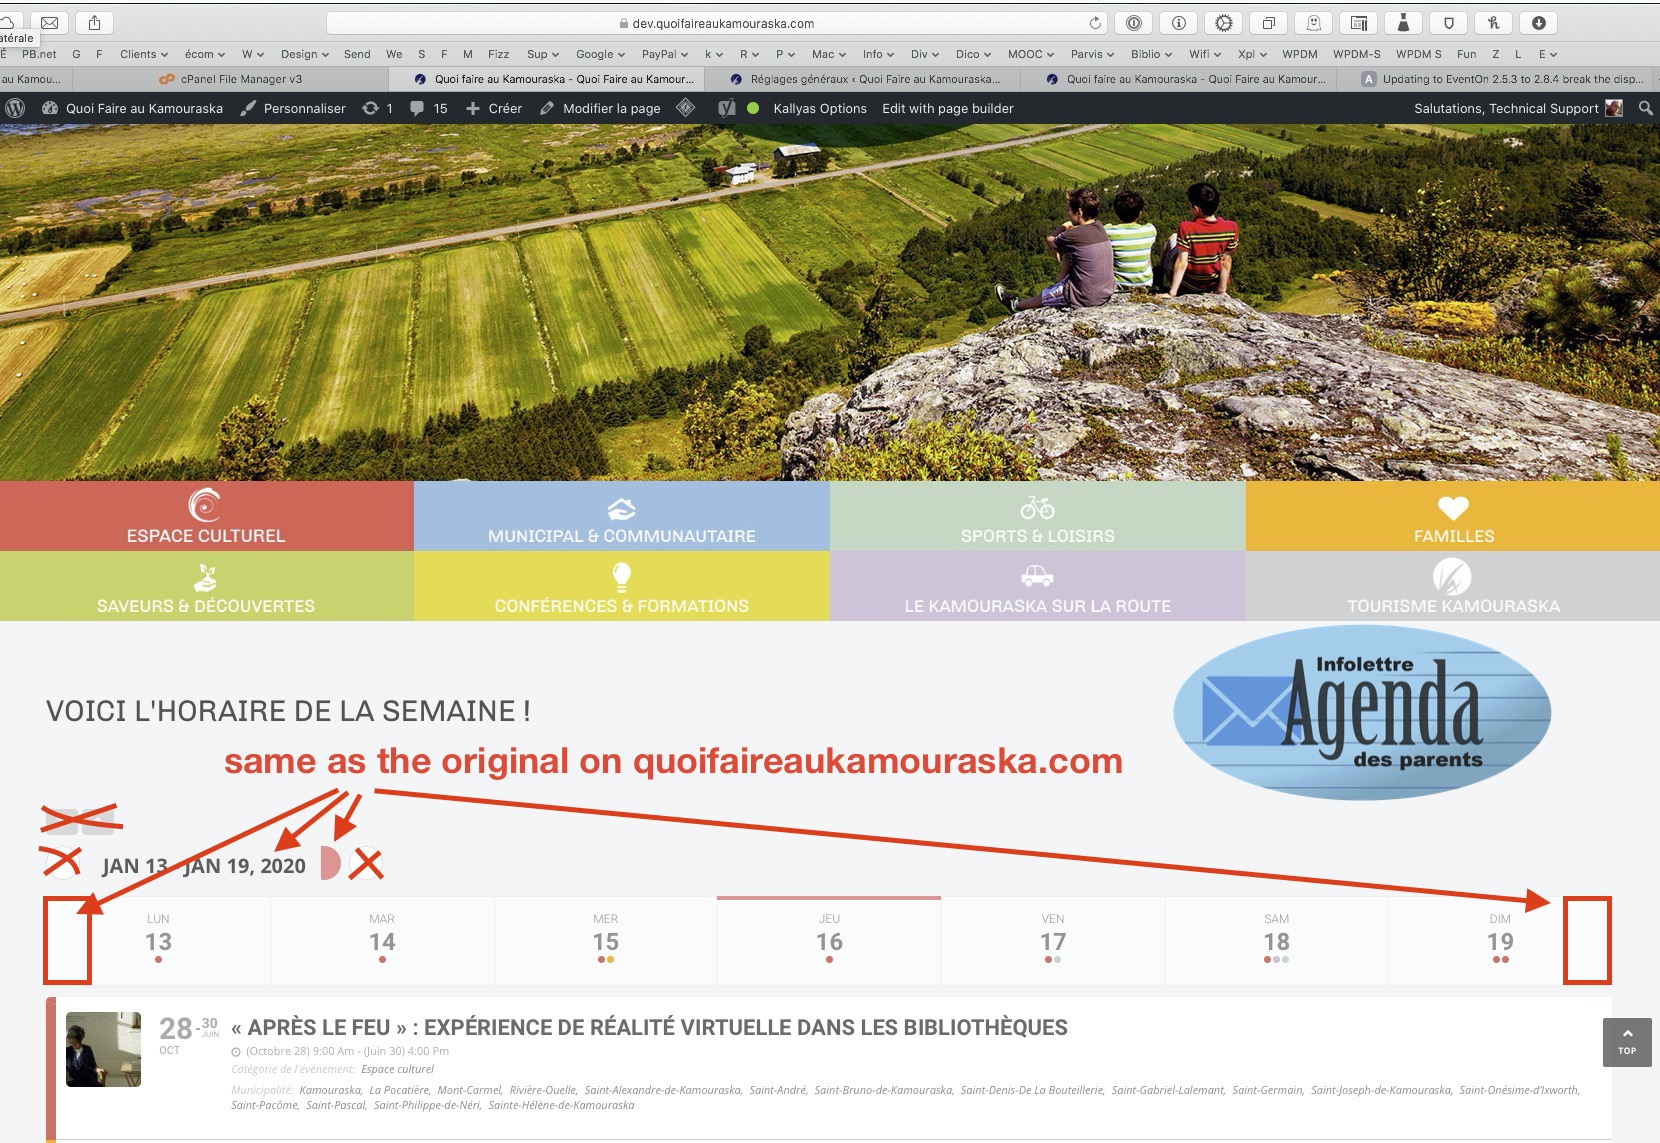Click Edit with page builder
1660x1143 pixels.
pos(947,108)
